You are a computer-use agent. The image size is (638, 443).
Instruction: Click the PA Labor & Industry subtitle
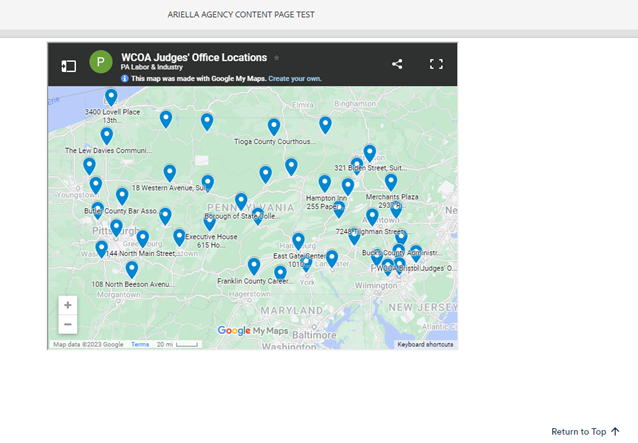click(152, 67)
